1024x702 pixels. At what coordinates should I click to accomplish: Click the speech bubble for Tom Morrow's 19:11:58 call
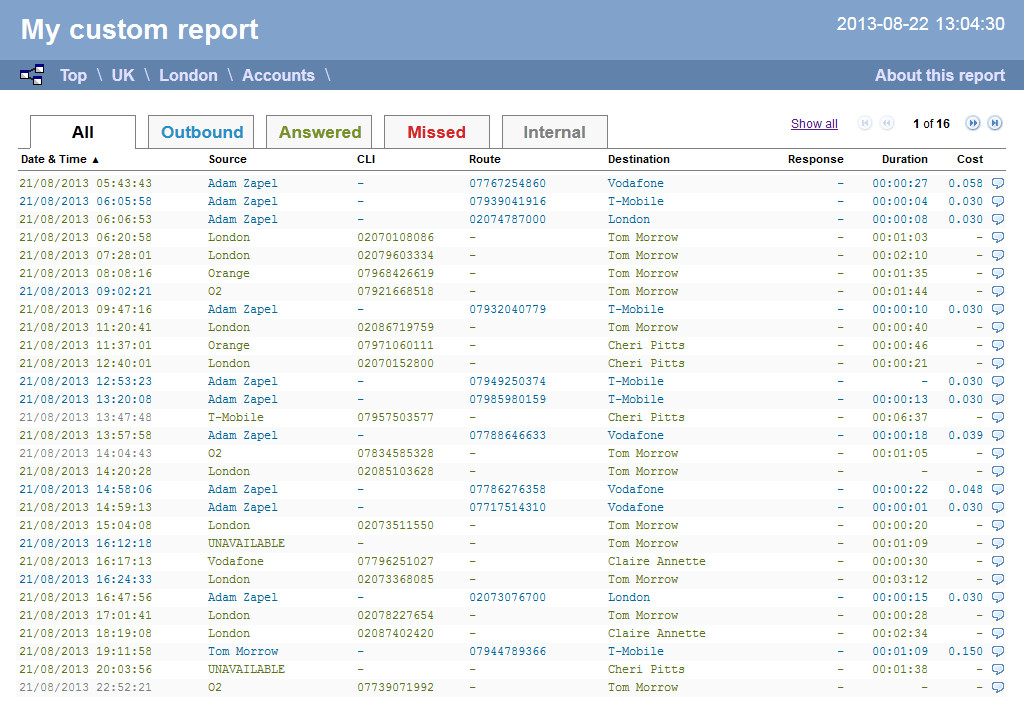(997, 651)
